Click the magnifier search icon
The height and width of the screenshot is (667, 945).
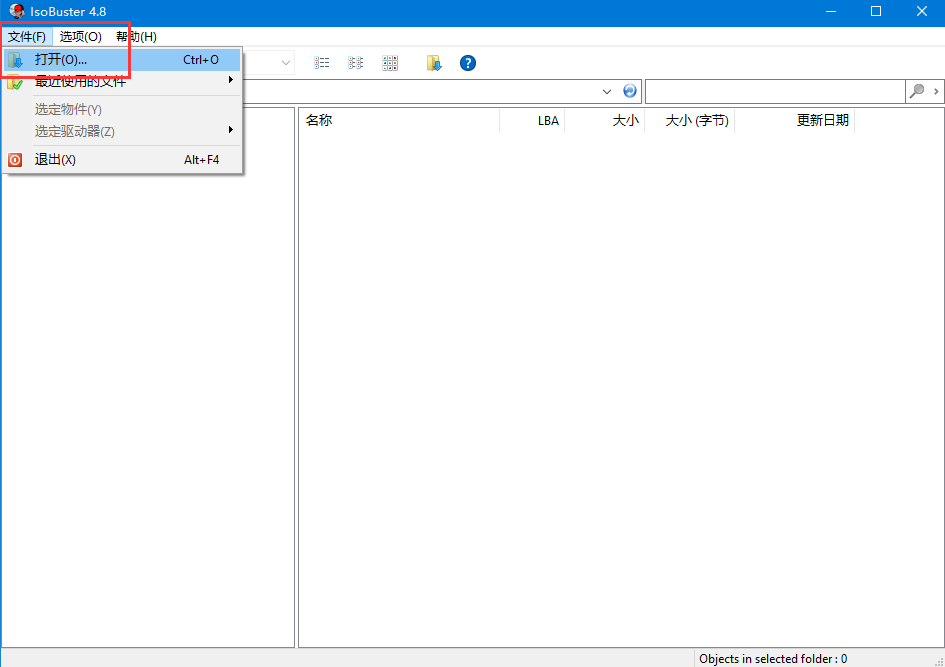(916, 91)
